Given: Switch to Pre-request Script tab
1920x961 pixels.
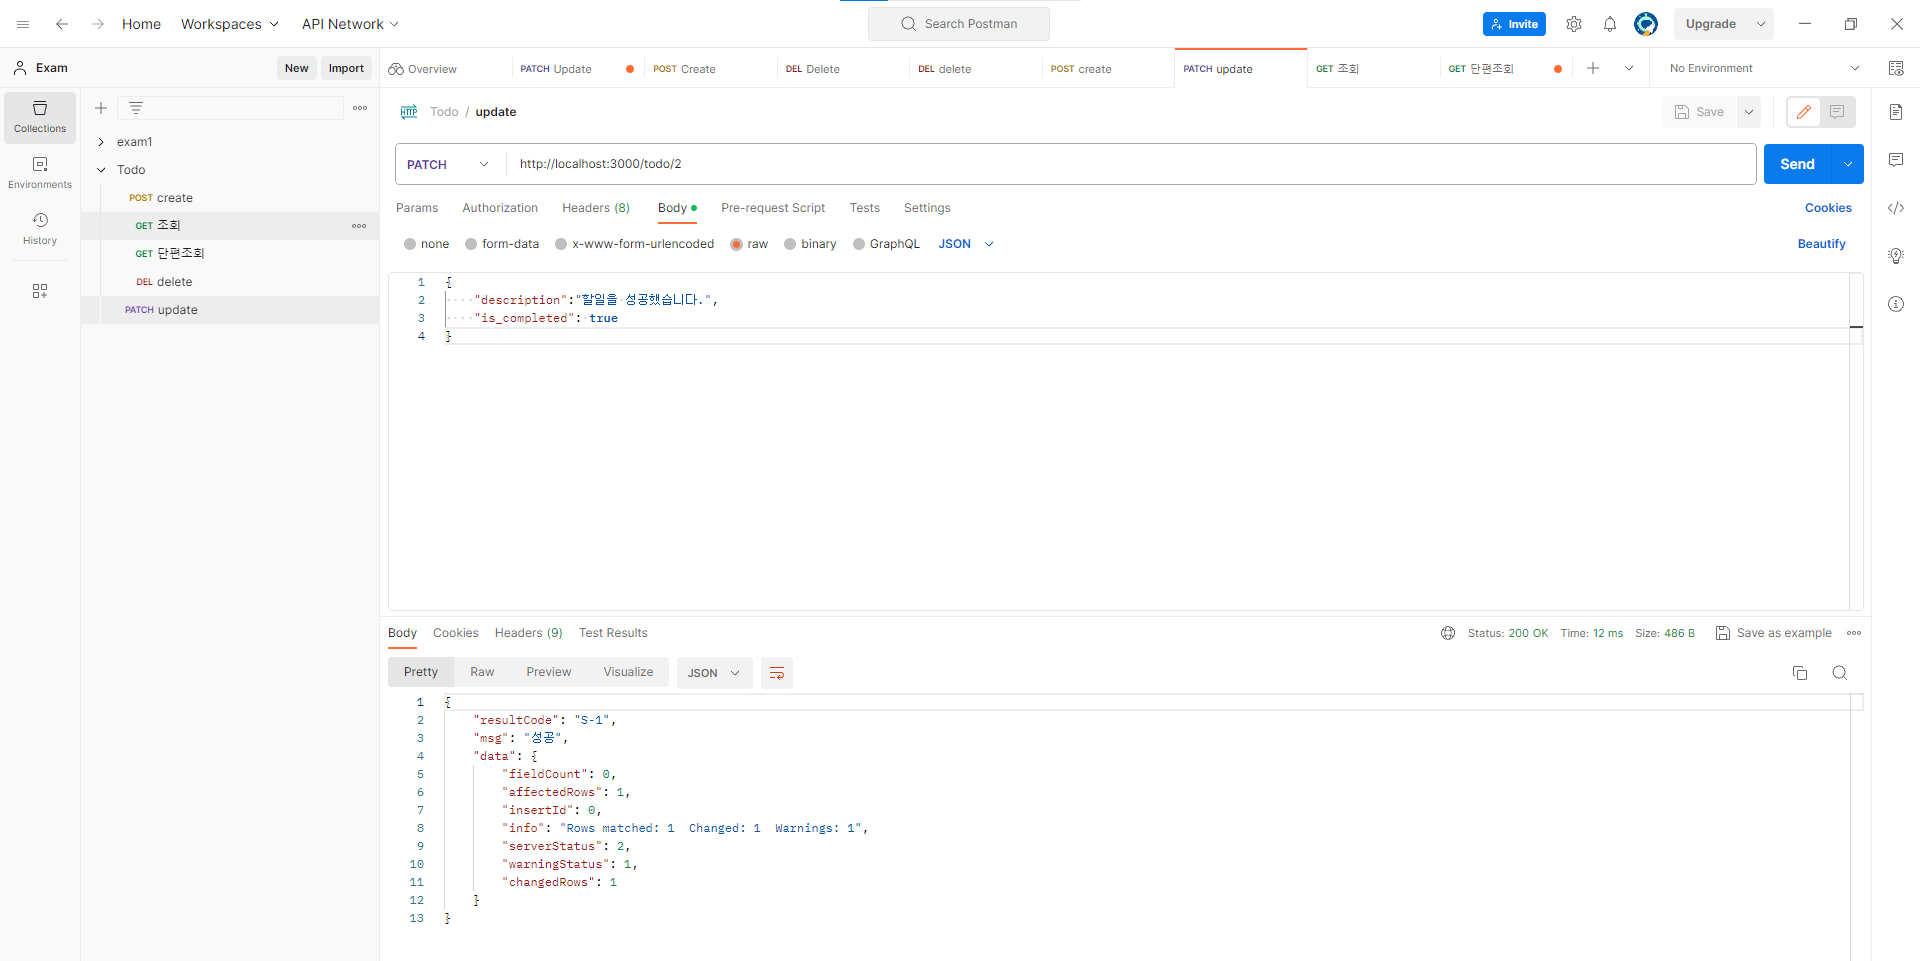Looking at the screenshot, I should (773, 208).
